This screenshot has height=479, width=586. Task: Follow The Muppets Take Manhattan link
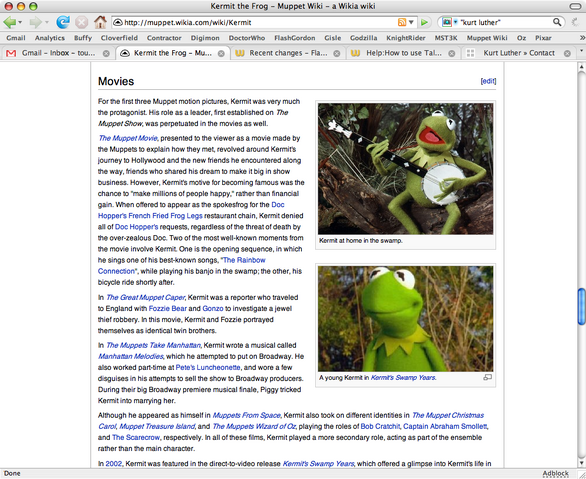pos(153,345)
